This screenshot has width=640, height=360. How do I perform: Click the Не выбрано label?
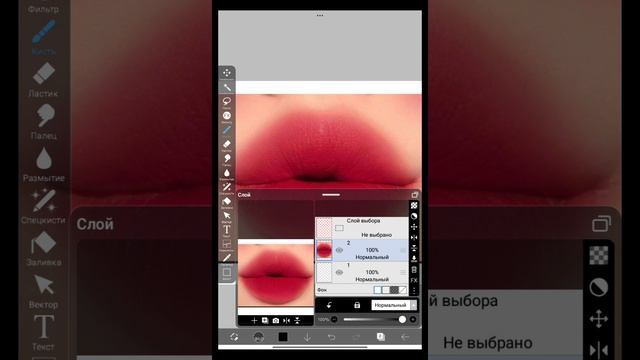coord(376,235)
